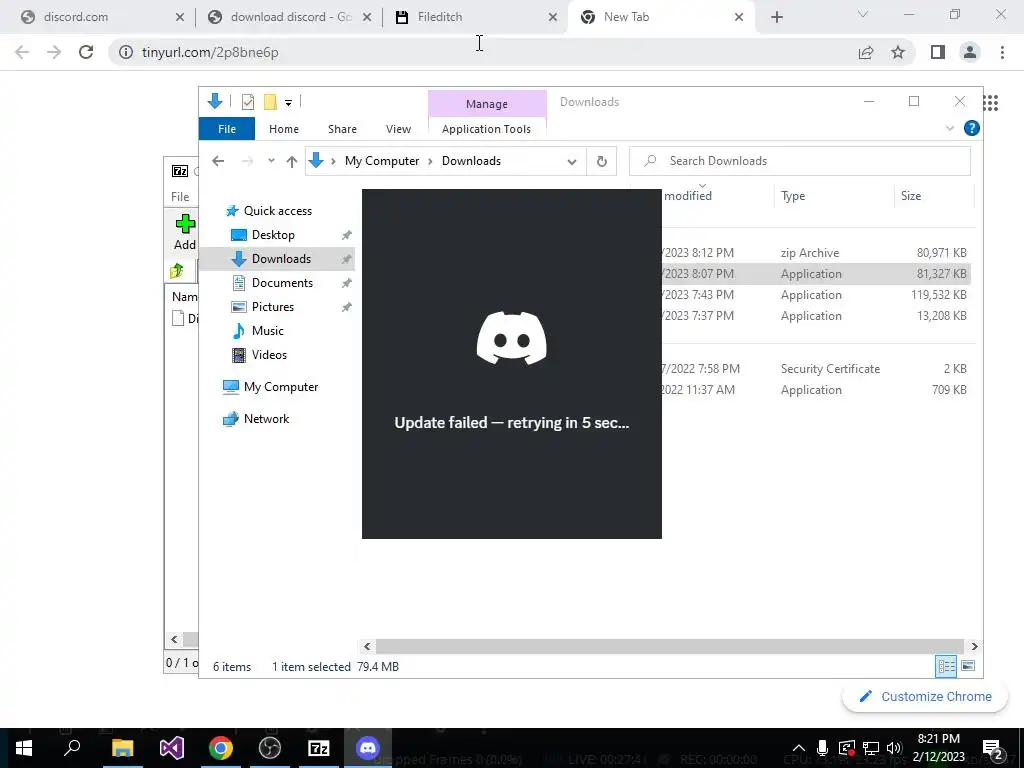The width and height of the screenshot is (1024, 768).
Task: Open Visual Studio from the taskbar
Action: pyautogui.click(x=172, y=748)
